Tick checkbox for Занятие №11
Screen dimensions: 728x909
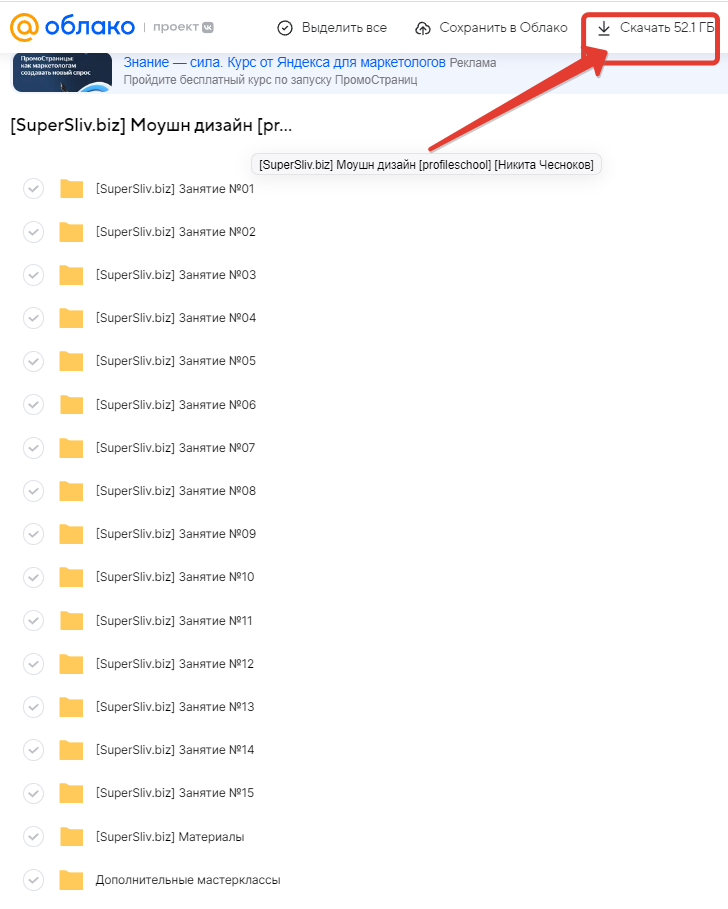34,620
